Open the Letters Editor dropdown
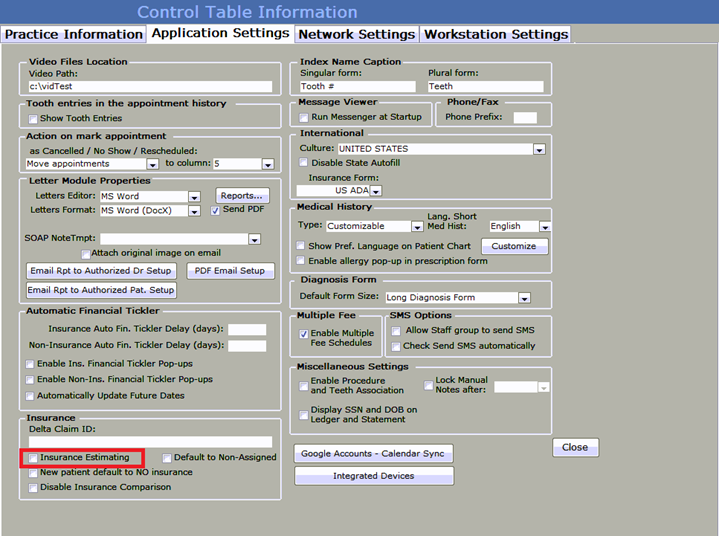719x536 pixels. pyautogui.click(x=194, y=196)
